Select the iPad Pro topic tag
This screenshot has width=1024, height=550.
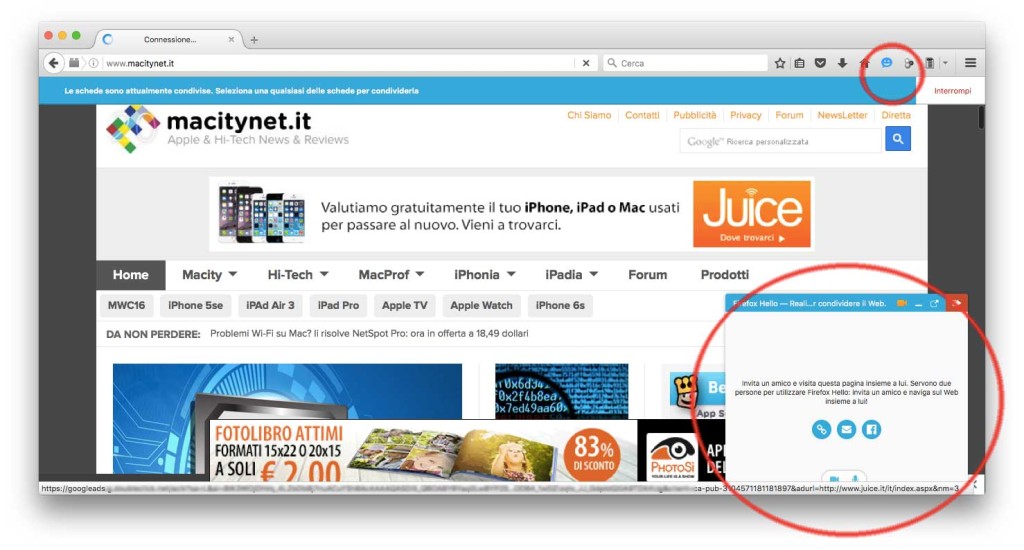(x=338, y=305)
